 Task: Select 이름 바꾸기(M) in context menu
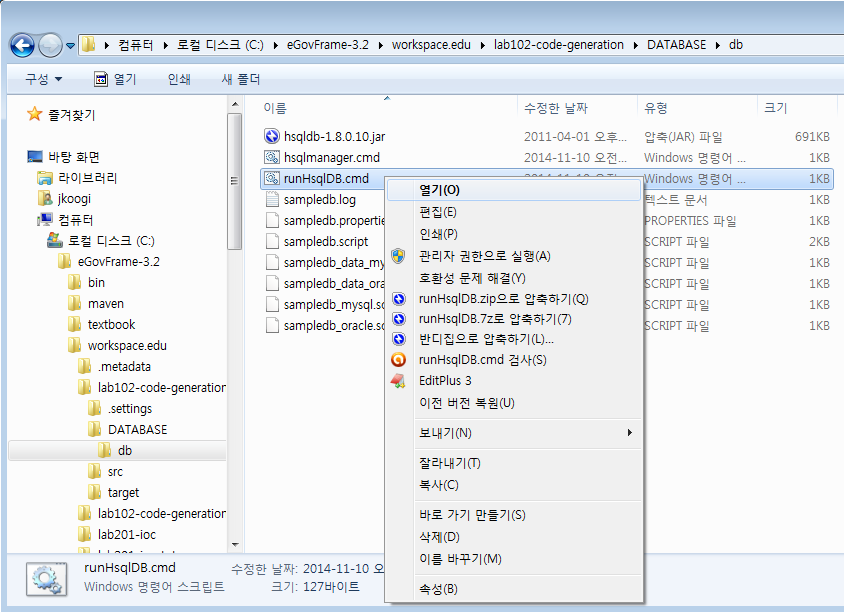tap(460, 558)
